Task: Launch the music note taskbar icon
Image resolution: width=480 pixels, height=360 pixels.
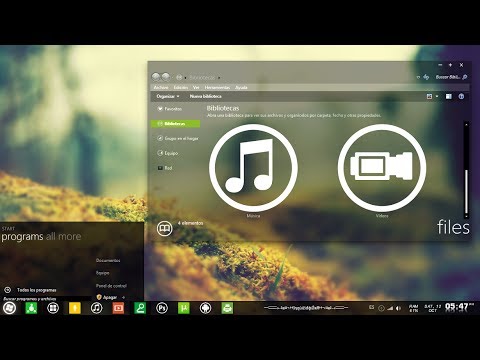Action: (96, 308)
